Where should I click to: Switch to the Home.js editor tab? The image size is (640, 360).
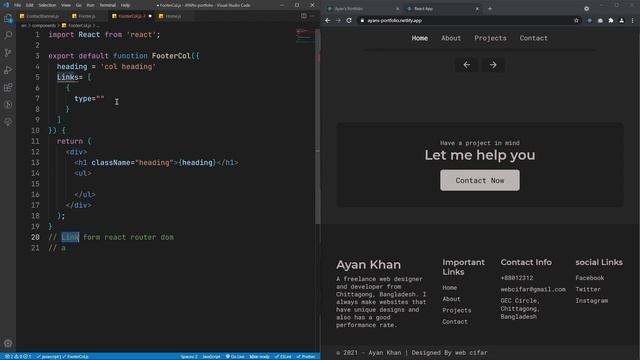pyautogui.click(x=173, y=16)
